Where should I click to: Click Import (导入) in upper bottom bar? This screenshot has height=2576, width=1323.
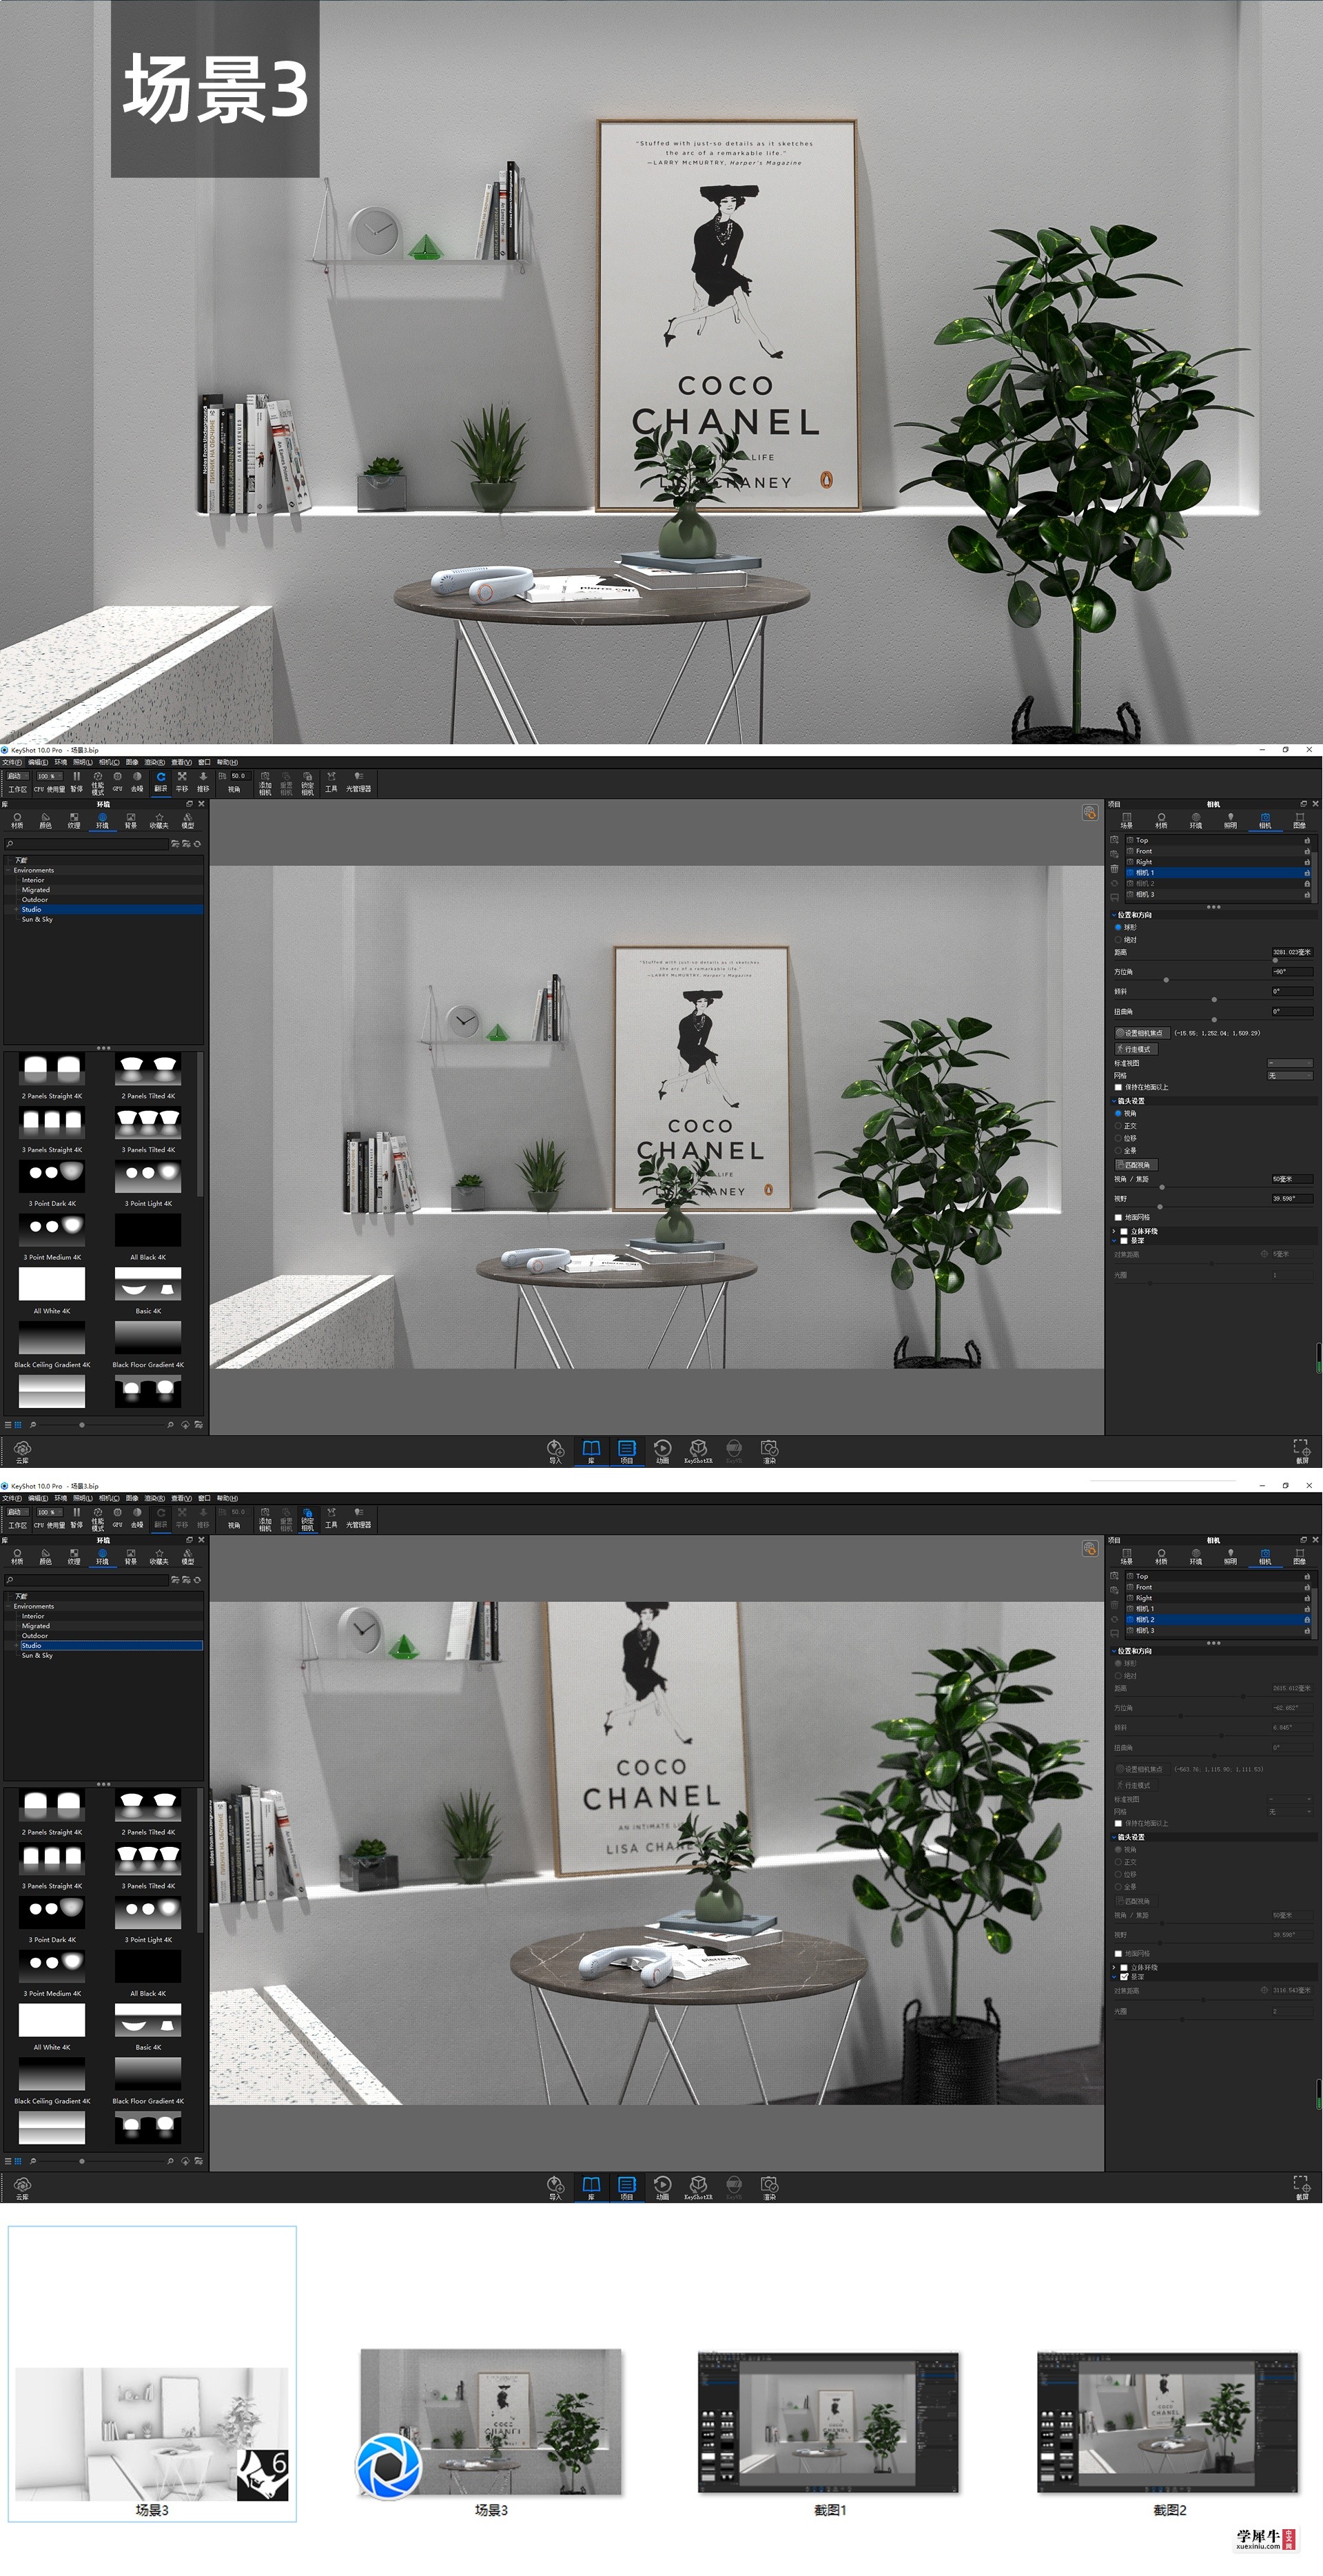[555, 1451]
